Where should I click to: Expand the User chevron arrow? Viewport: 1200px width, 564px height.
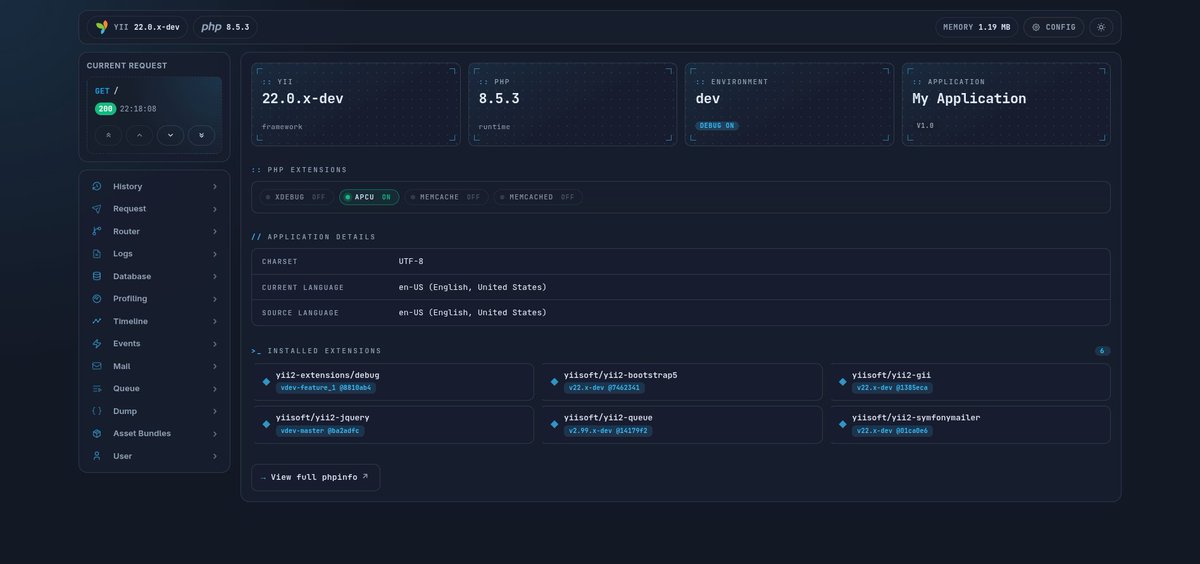215,456
